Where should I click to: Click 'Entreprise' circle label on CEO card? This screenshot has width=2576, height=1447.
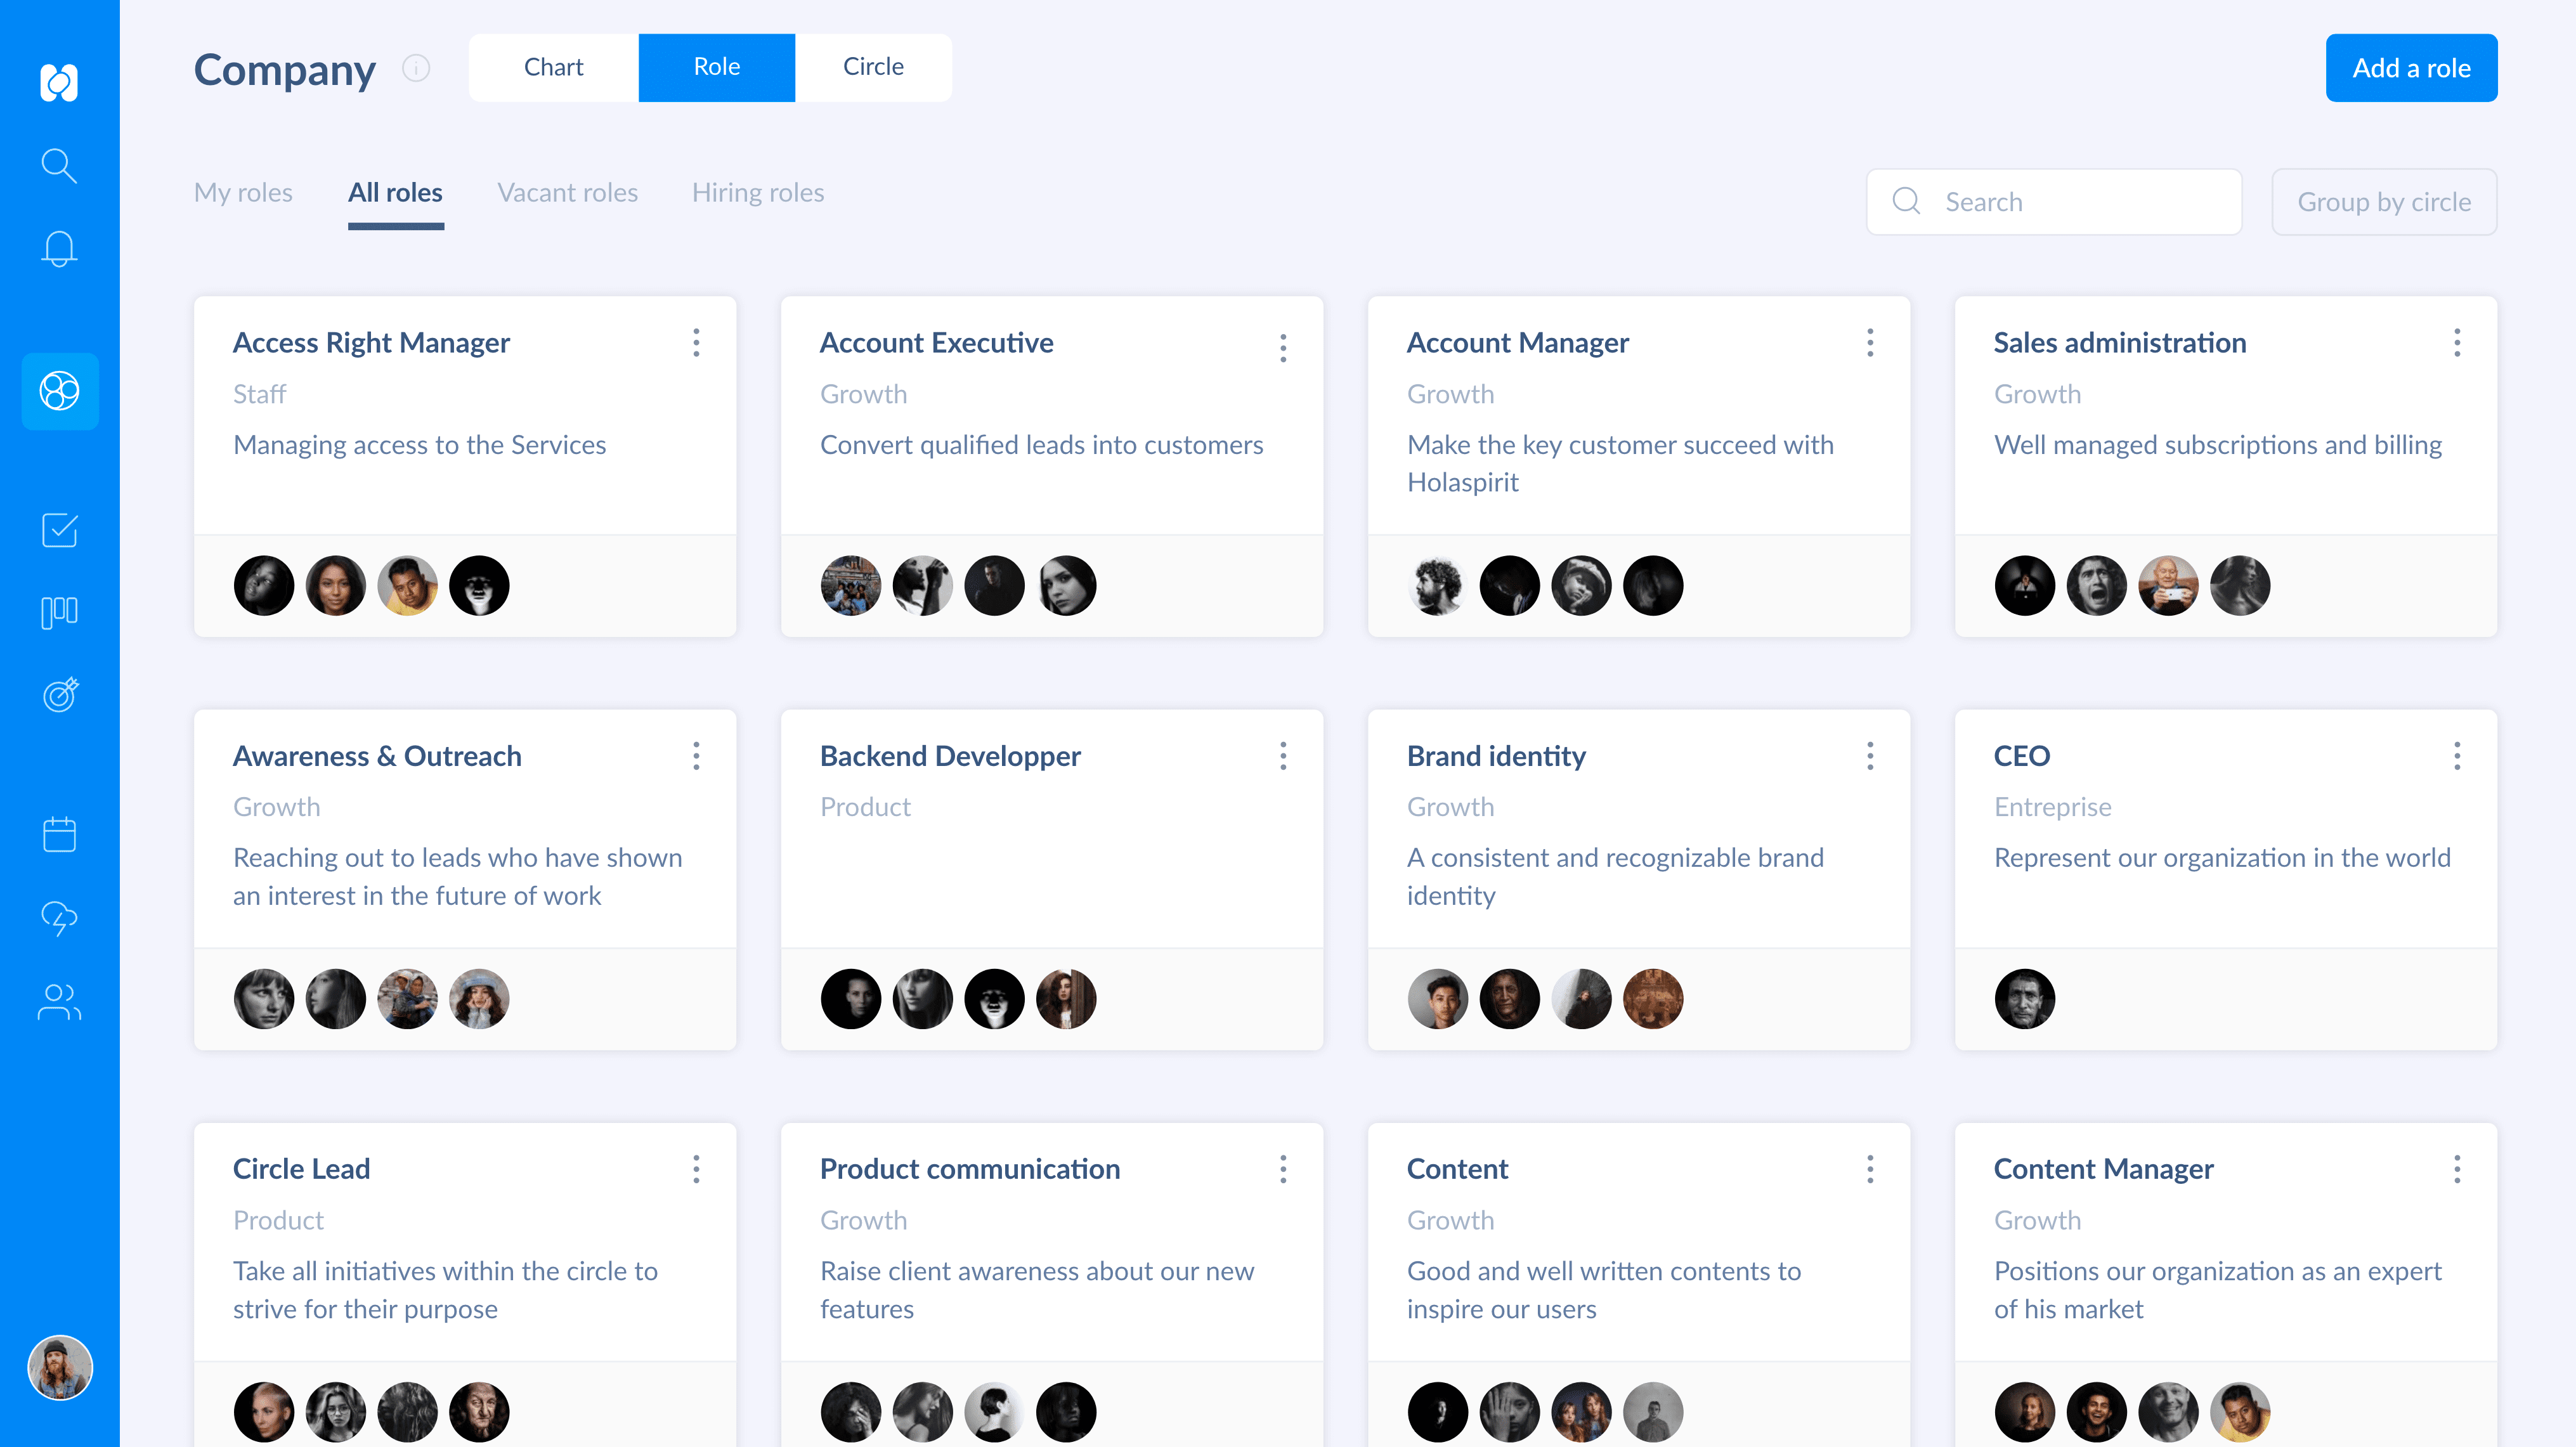pyautogui.click(x=2052, y=806)
